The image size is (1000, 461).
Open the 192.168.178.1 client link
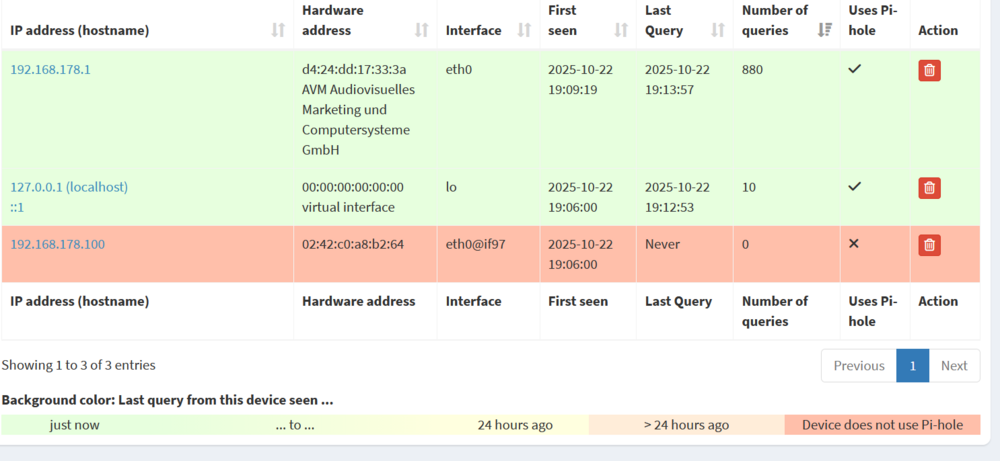click(x=50, y=70)
